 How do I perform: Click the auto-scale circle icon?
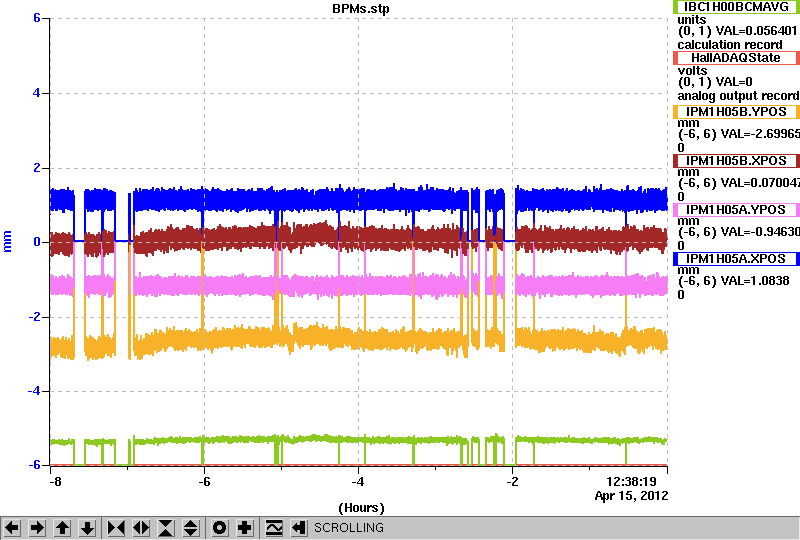(x=219, y=528)
